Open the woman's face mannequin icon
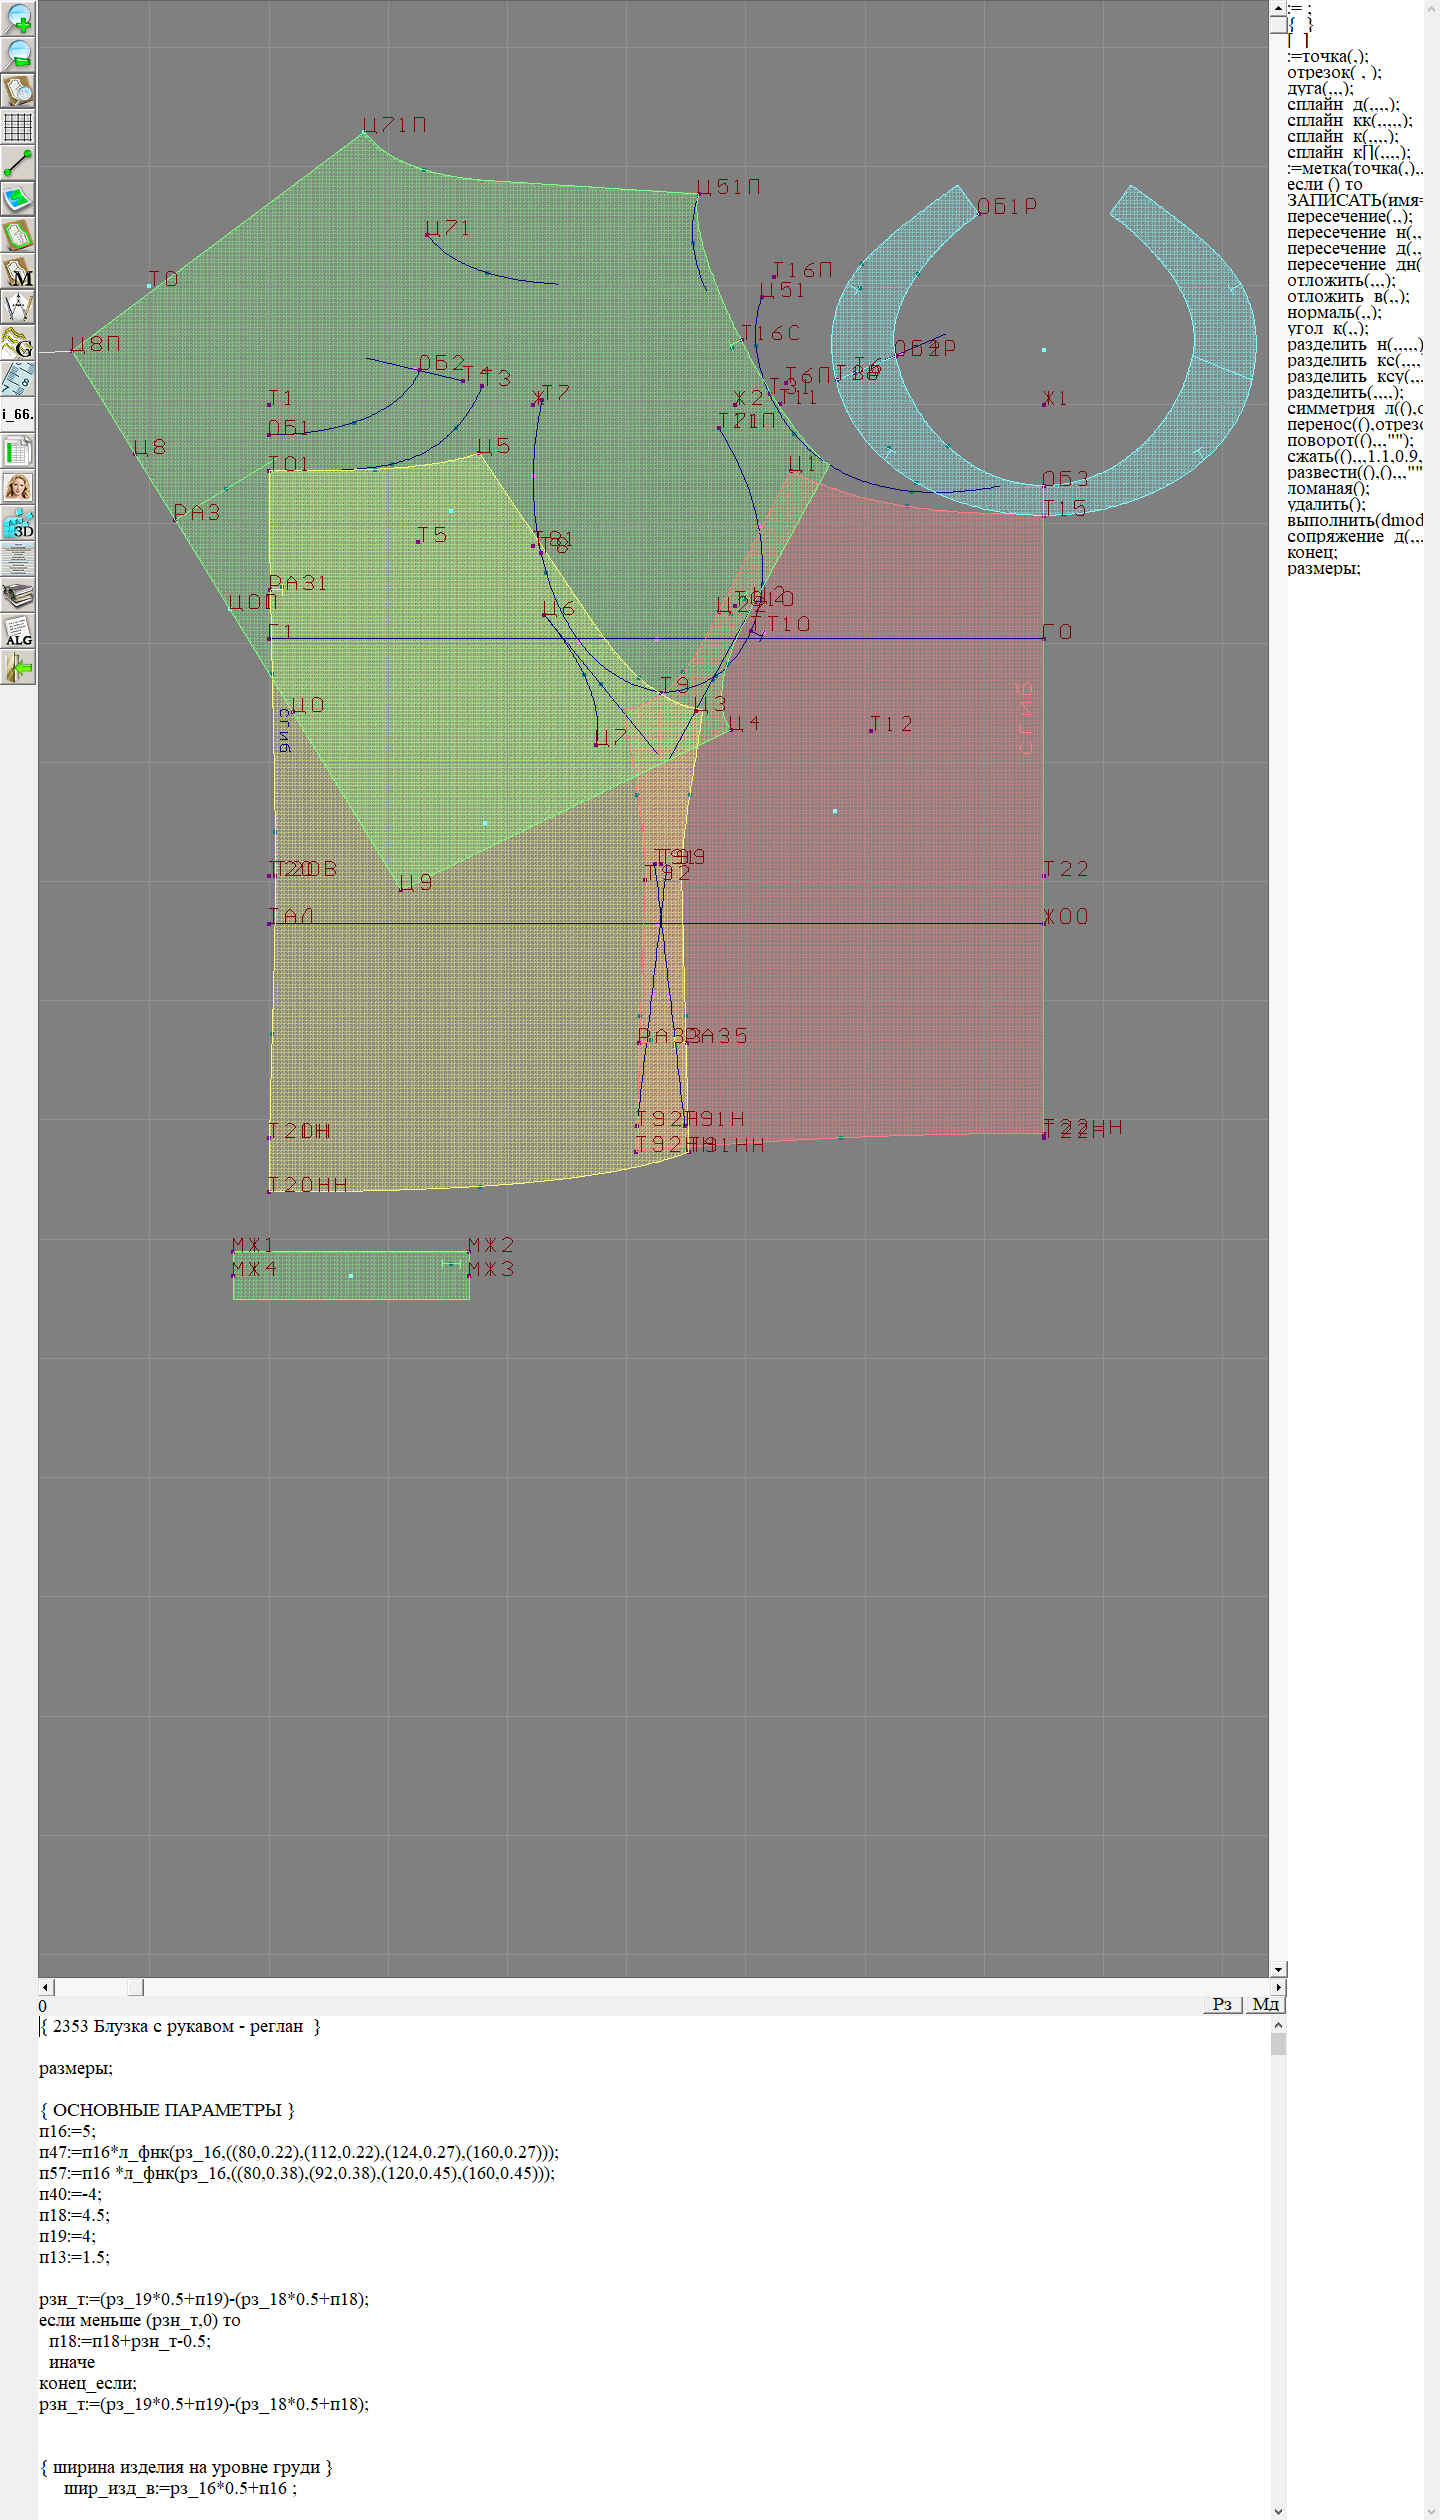 pos(18,487)
